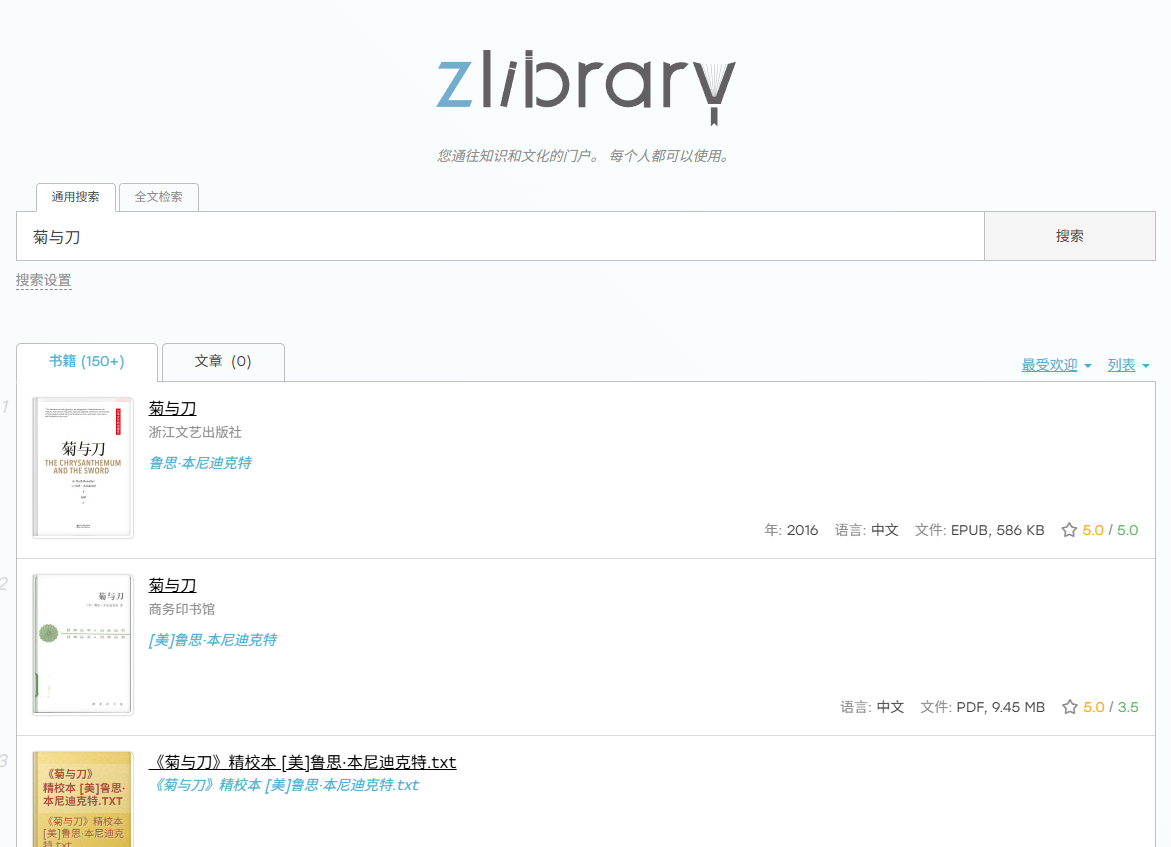1171x847 pixels.
Task: Open author link 鲁思·本尼迪克特 in first result
Action: click(x=200, y=463)
